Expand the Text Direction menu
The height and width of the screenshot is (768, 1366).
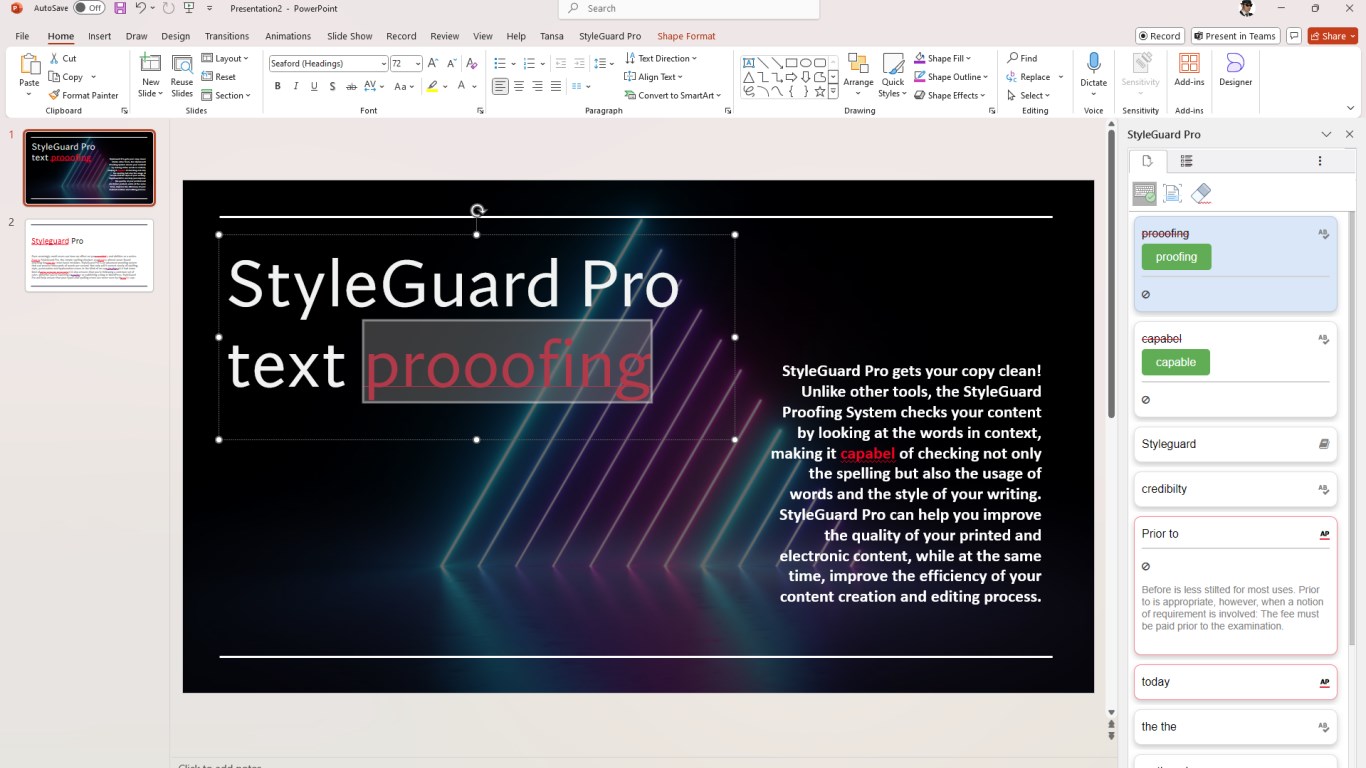661,58
